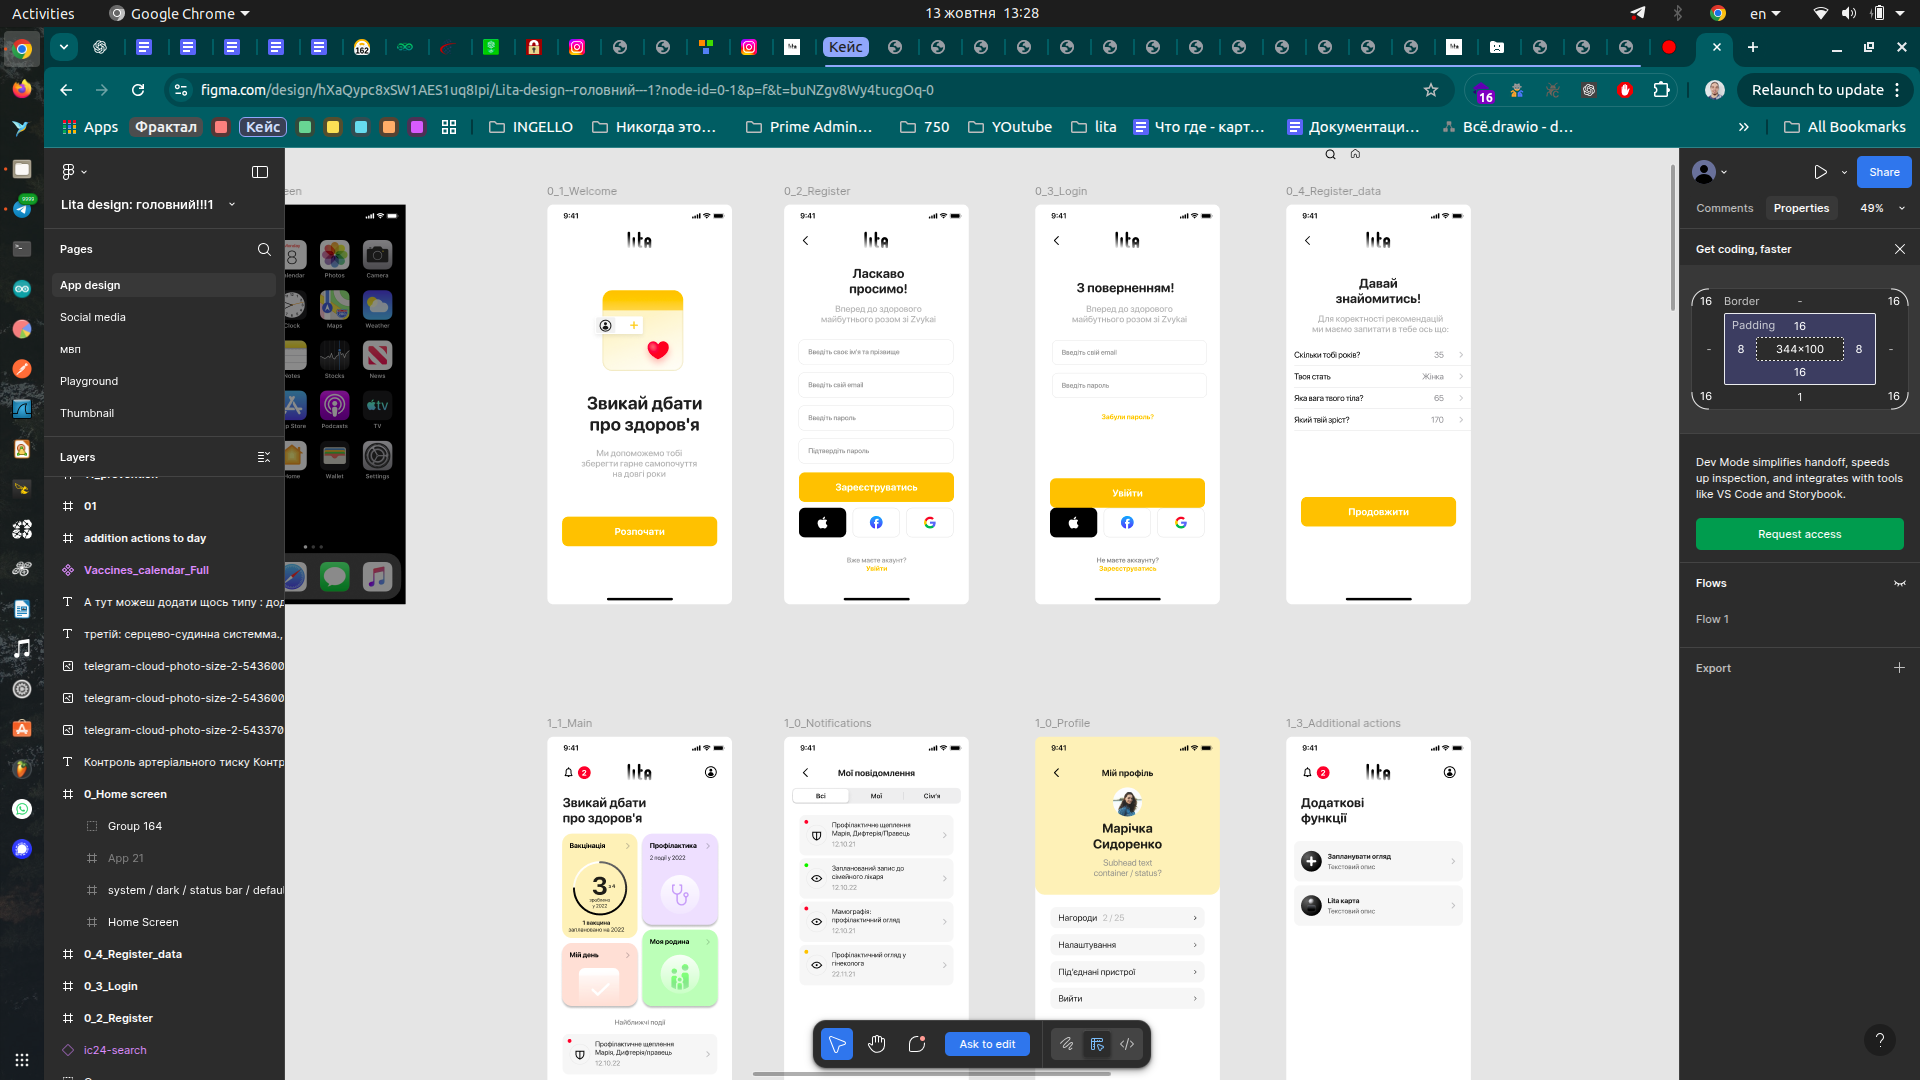The image size is (1920, 1080).
Task: Click the Share button
Action: (x=1883, y=172)
